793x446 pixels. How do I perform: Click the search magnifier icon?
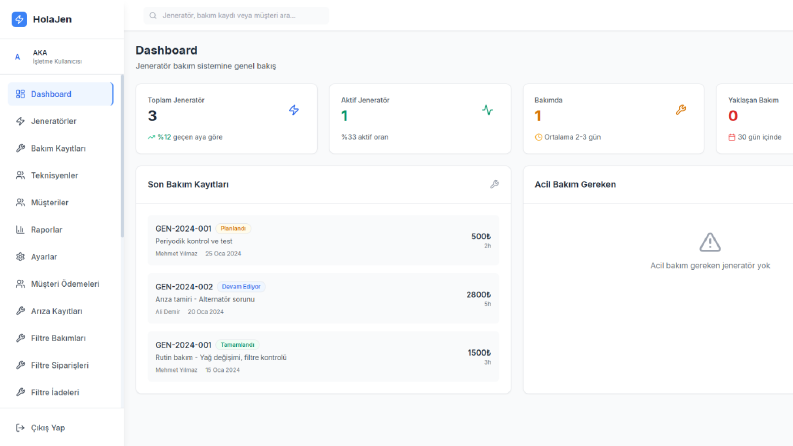point(153,16)
